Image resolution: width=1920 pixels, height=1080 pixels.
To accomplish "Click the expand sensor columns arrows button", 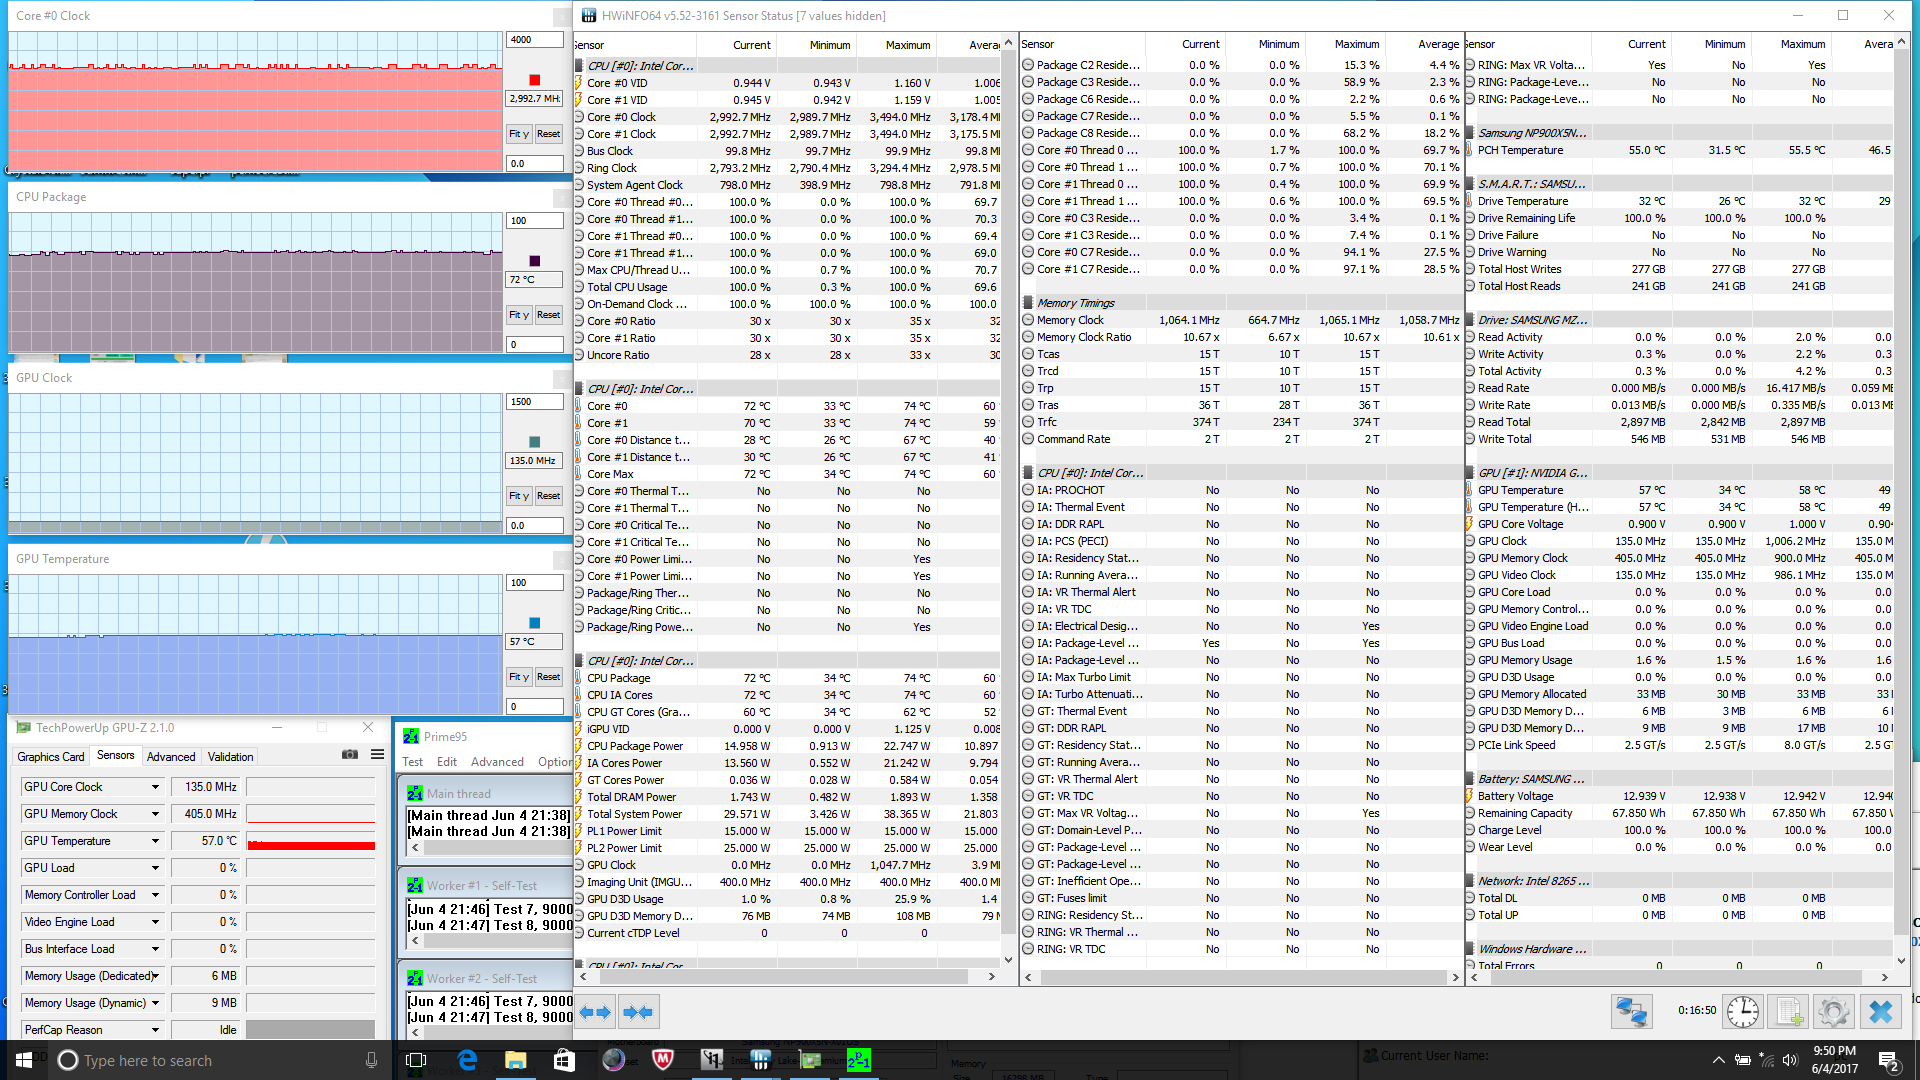I will [596, 1012].
